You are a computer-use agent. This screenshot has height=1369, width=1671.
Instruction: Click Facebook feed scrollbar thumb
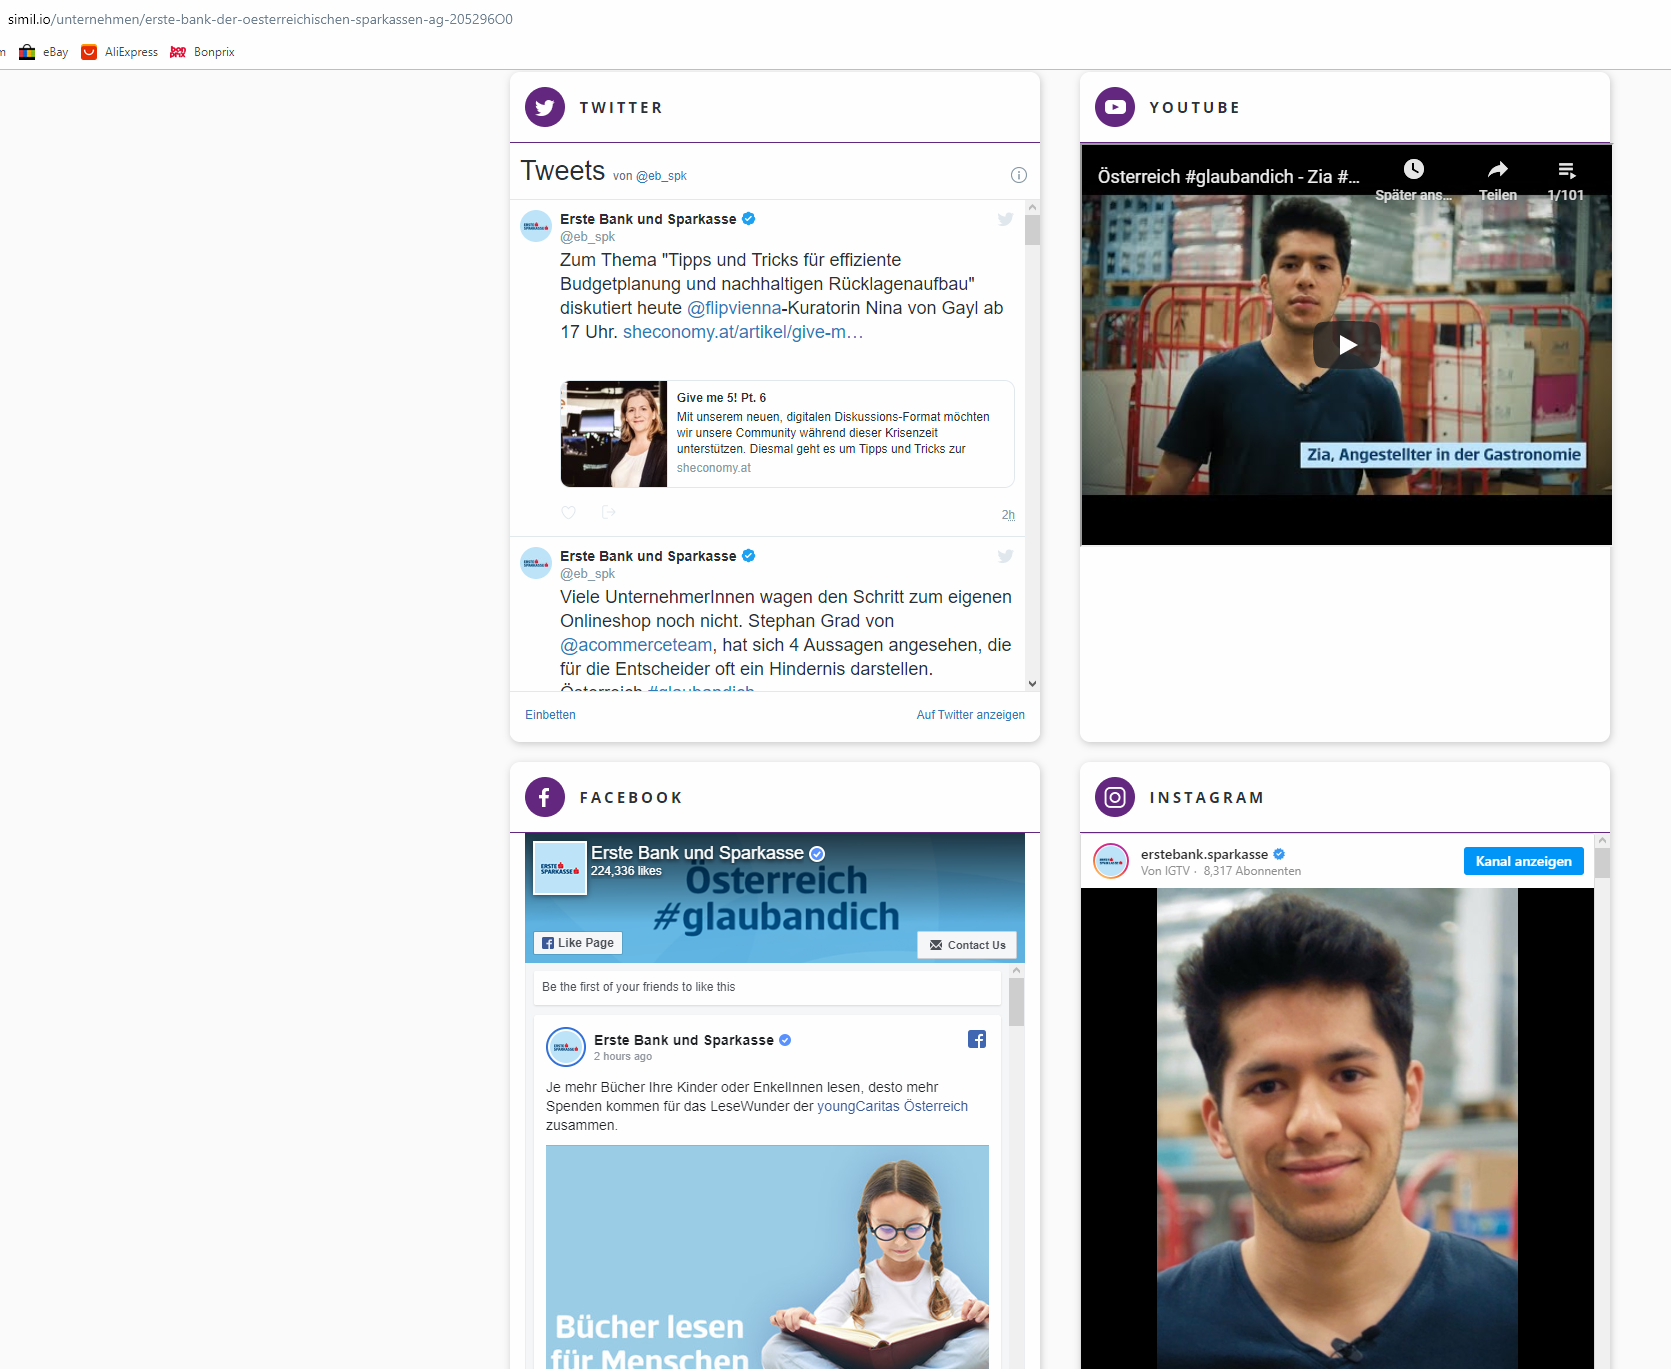point(1016,1002)
